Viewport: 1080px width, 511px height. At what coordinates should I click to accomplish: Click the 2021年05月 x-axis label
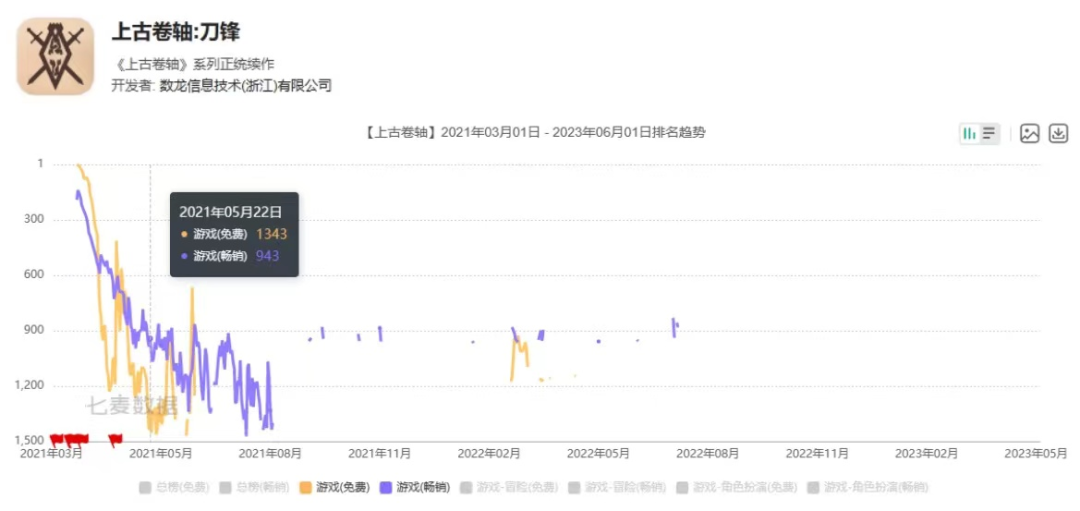point(160,453)
